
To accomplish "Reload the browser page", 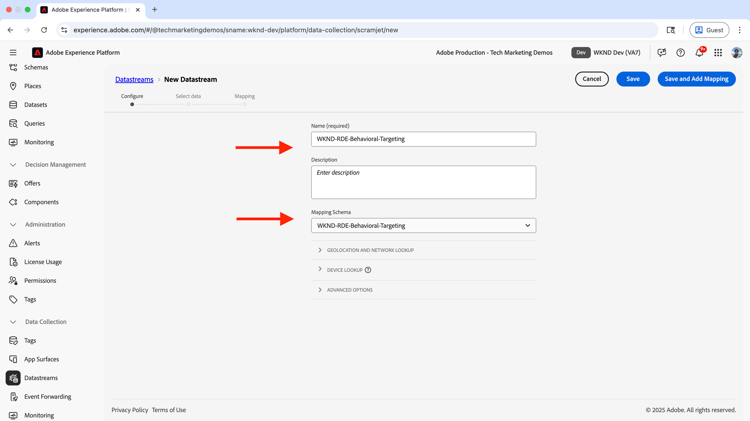I will point(44,30).
